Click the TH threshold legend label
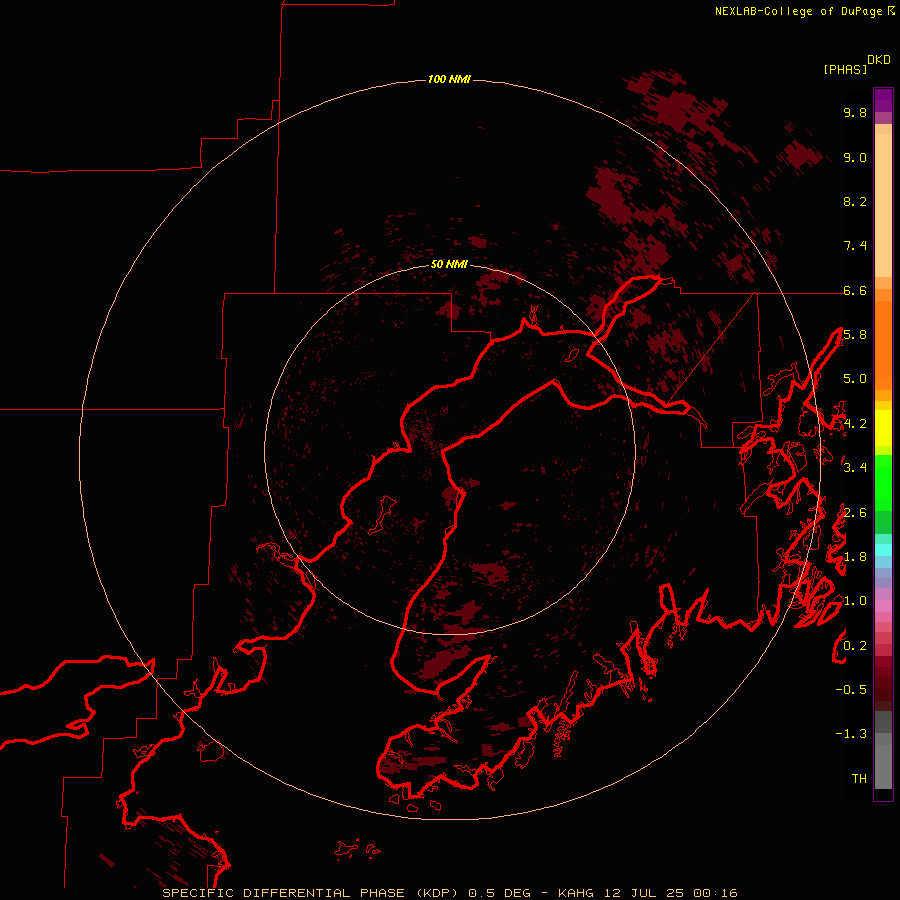The height and width of the screenshot is (900, 900). [x=859, y=779]
